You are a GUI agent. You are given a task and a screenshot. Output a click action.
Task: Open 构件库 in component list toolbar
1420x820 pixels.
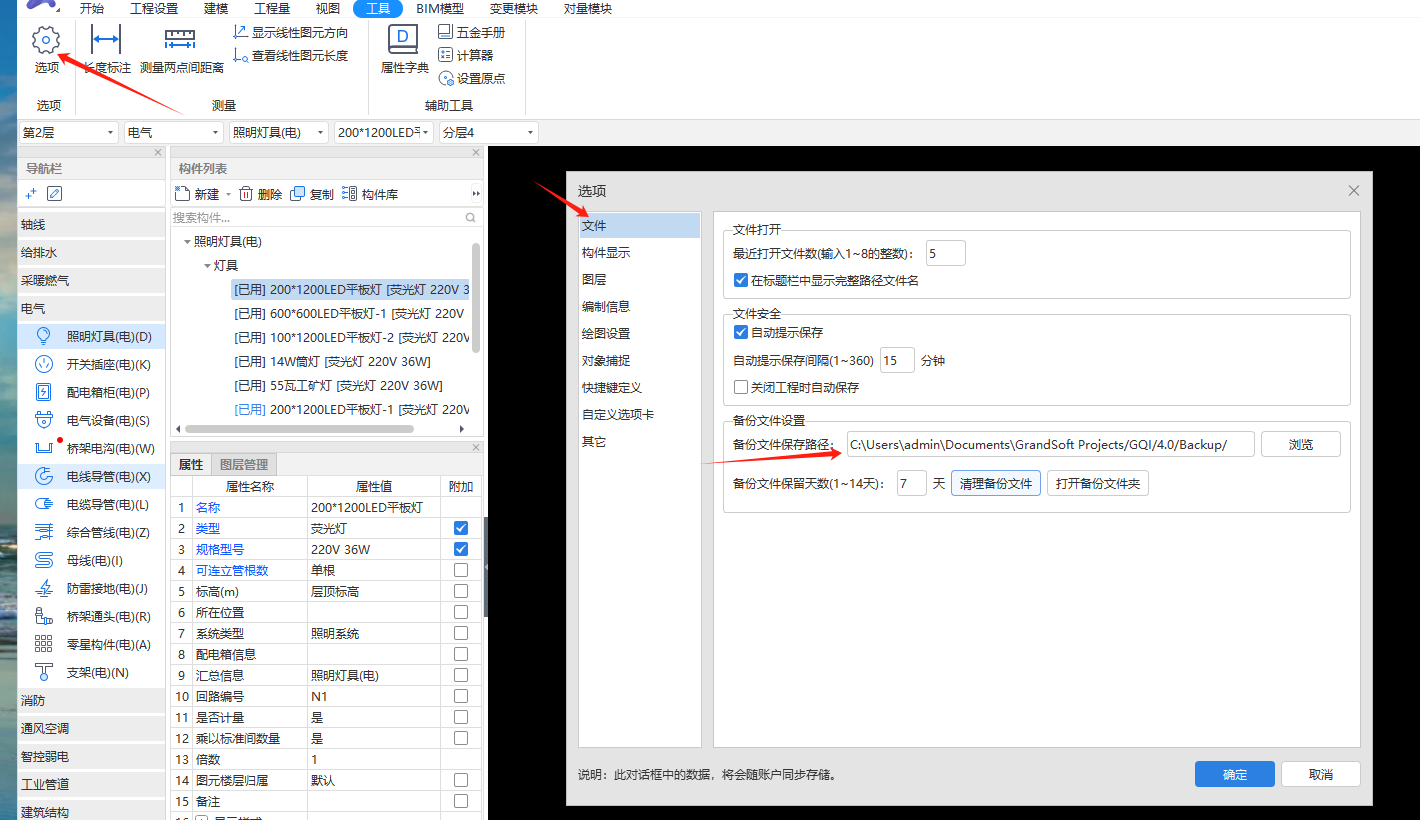click(370, 194)
